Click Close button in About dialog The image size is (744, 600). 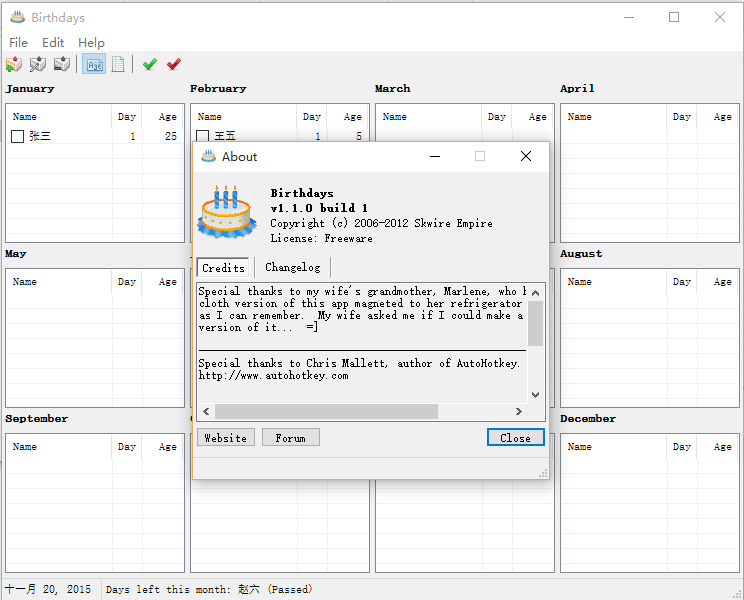515,438
